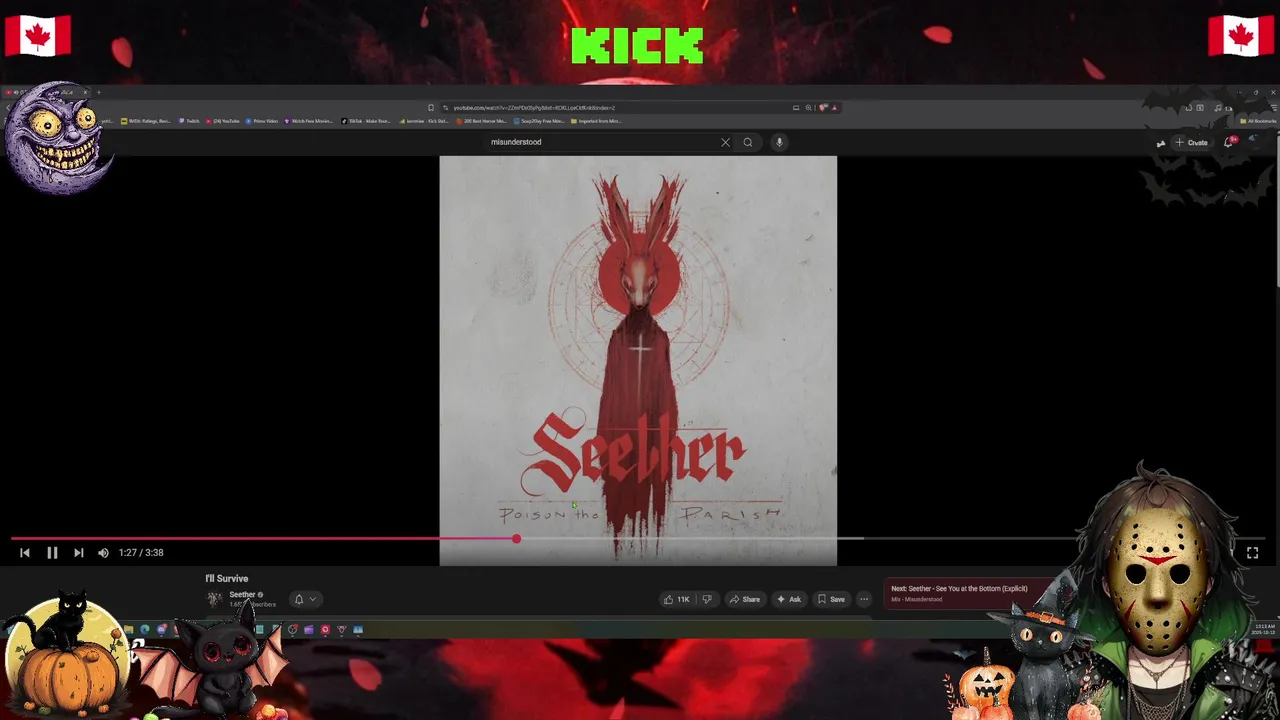This screenshot has width=1280, height=720.
Task: Go to the previous video
Action: pyautogui.click(x=25, y=552)
